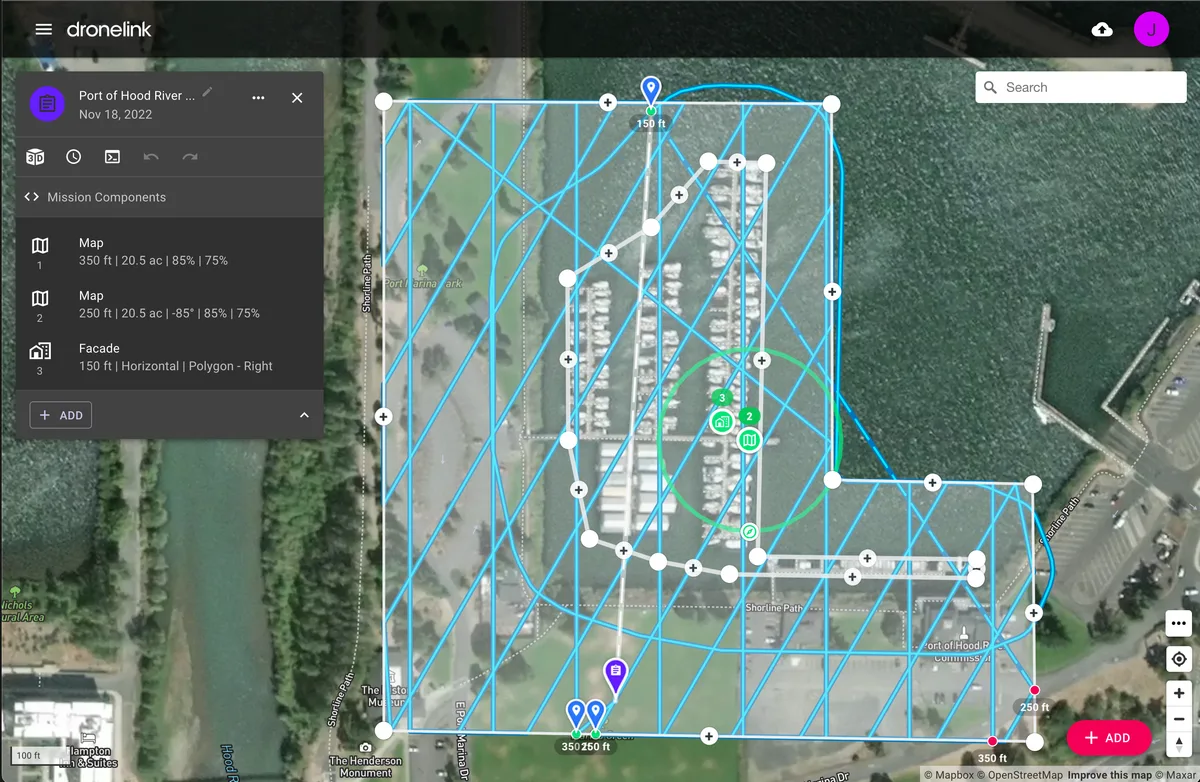Edit the plan name with pencil icon
Image resolution: width=1200 pixels, height=782 pixels.
[x=207, y=92]
